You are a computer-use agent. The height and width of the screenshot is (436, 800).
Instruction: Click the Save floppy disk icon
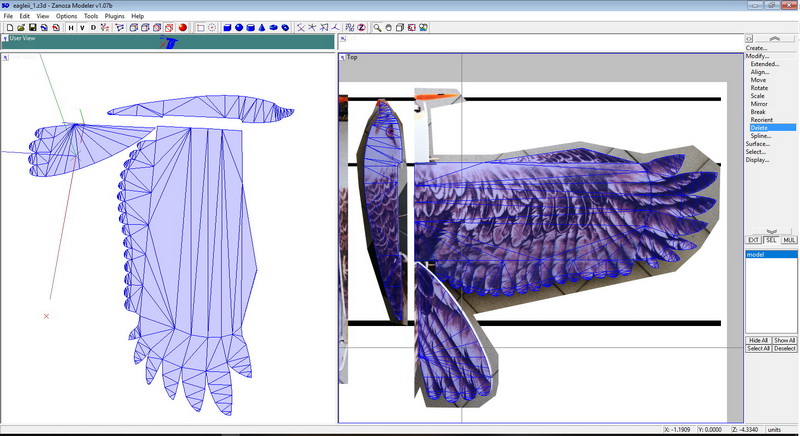[x=32, y=28]
